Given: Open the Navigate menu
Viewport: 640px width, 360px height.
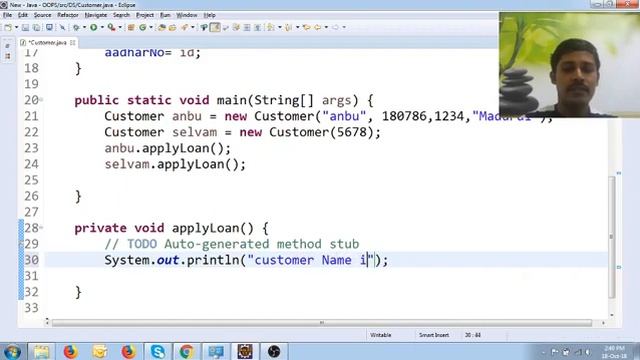Looking at the screenshot, I should point(96,15).
